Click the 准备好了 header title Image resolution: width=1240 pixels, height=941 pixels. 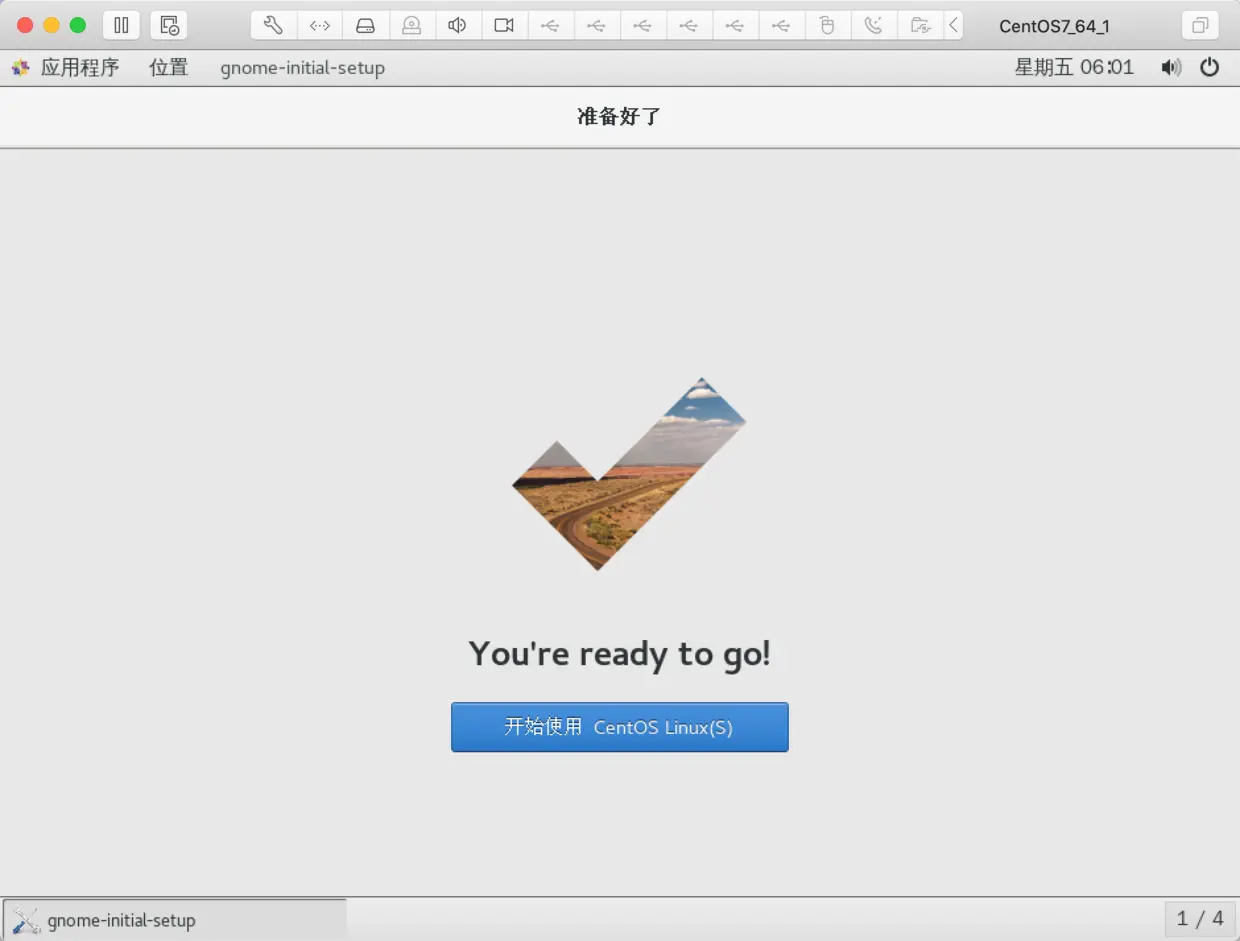[620, 117]
